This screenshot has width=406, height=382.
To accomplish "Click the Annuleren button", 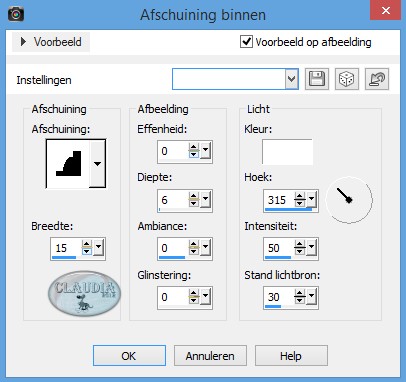I will click(210, 356).
